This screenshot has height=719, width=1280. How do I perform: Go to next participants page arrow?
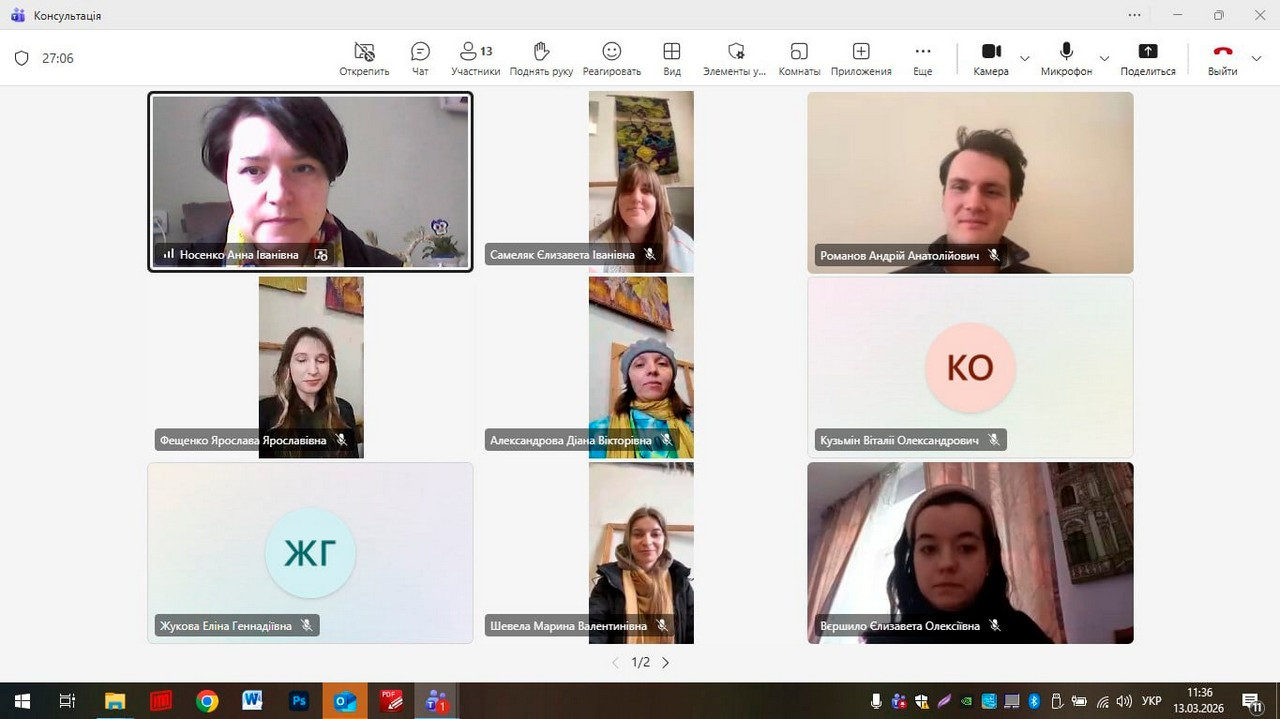point(665,662)
